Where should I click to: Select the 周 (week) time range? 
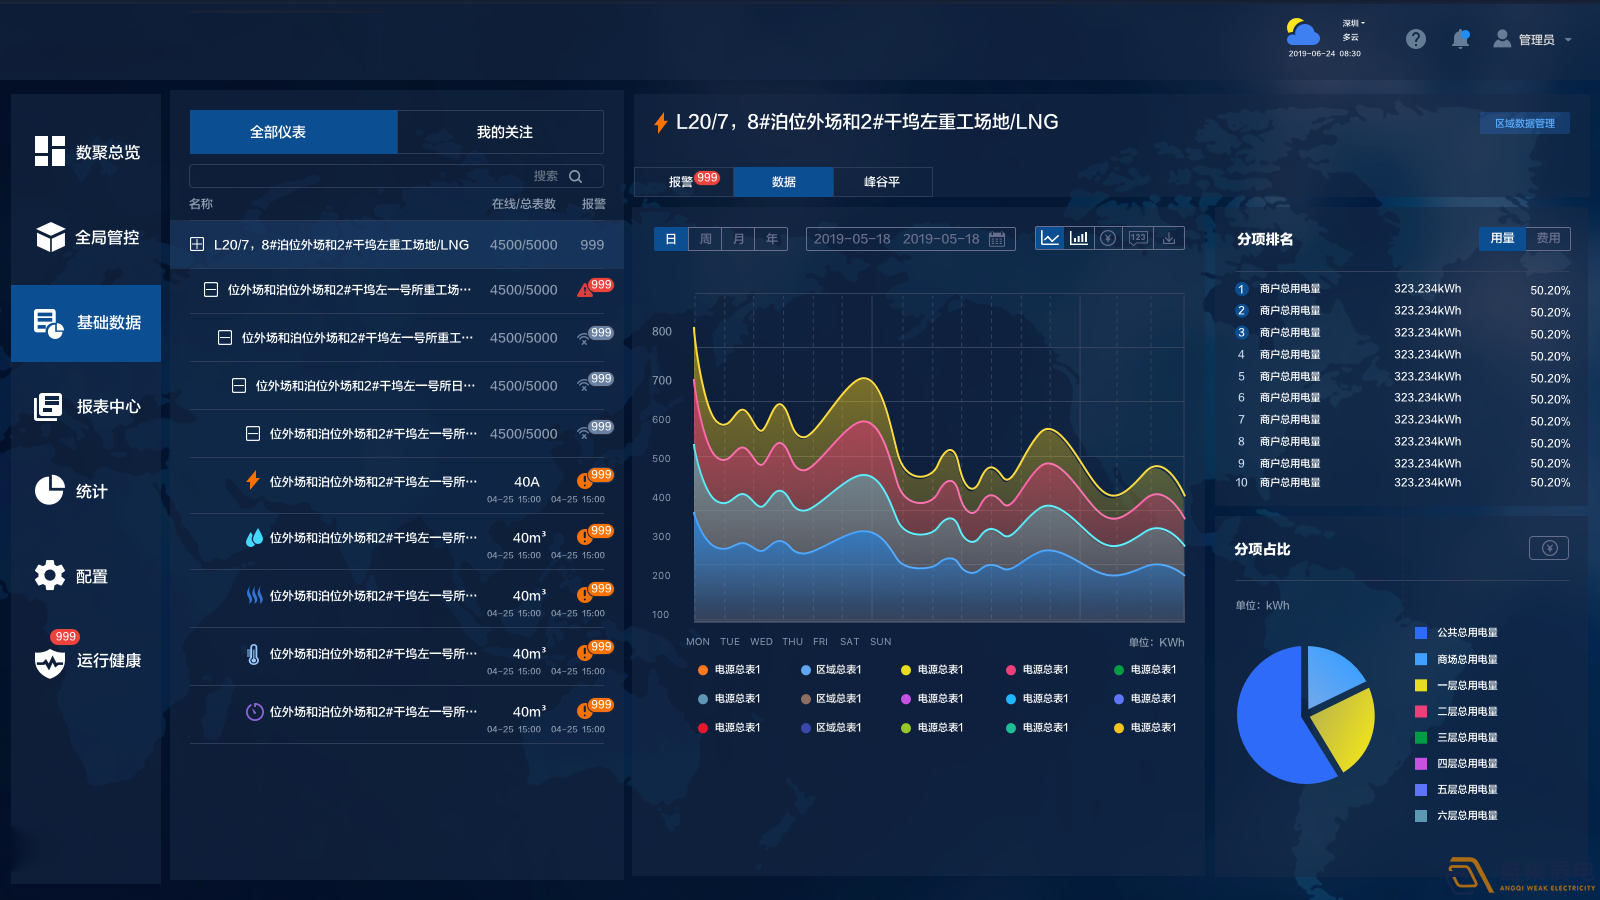705,239
